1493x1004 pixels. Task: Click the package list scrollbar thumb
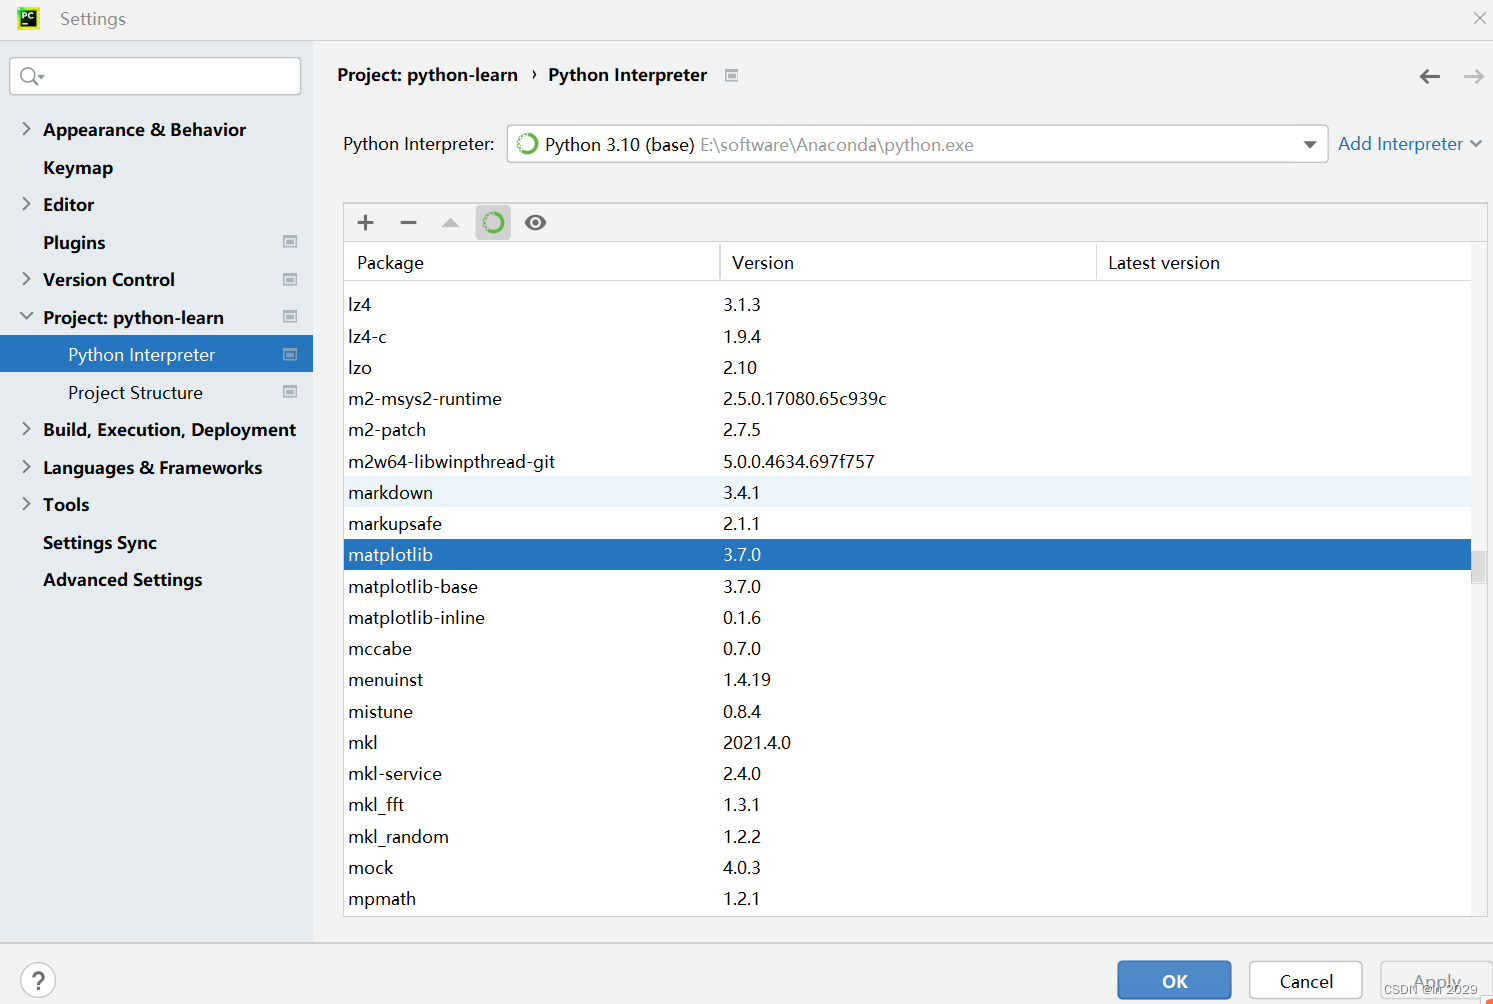point(1479,567)
